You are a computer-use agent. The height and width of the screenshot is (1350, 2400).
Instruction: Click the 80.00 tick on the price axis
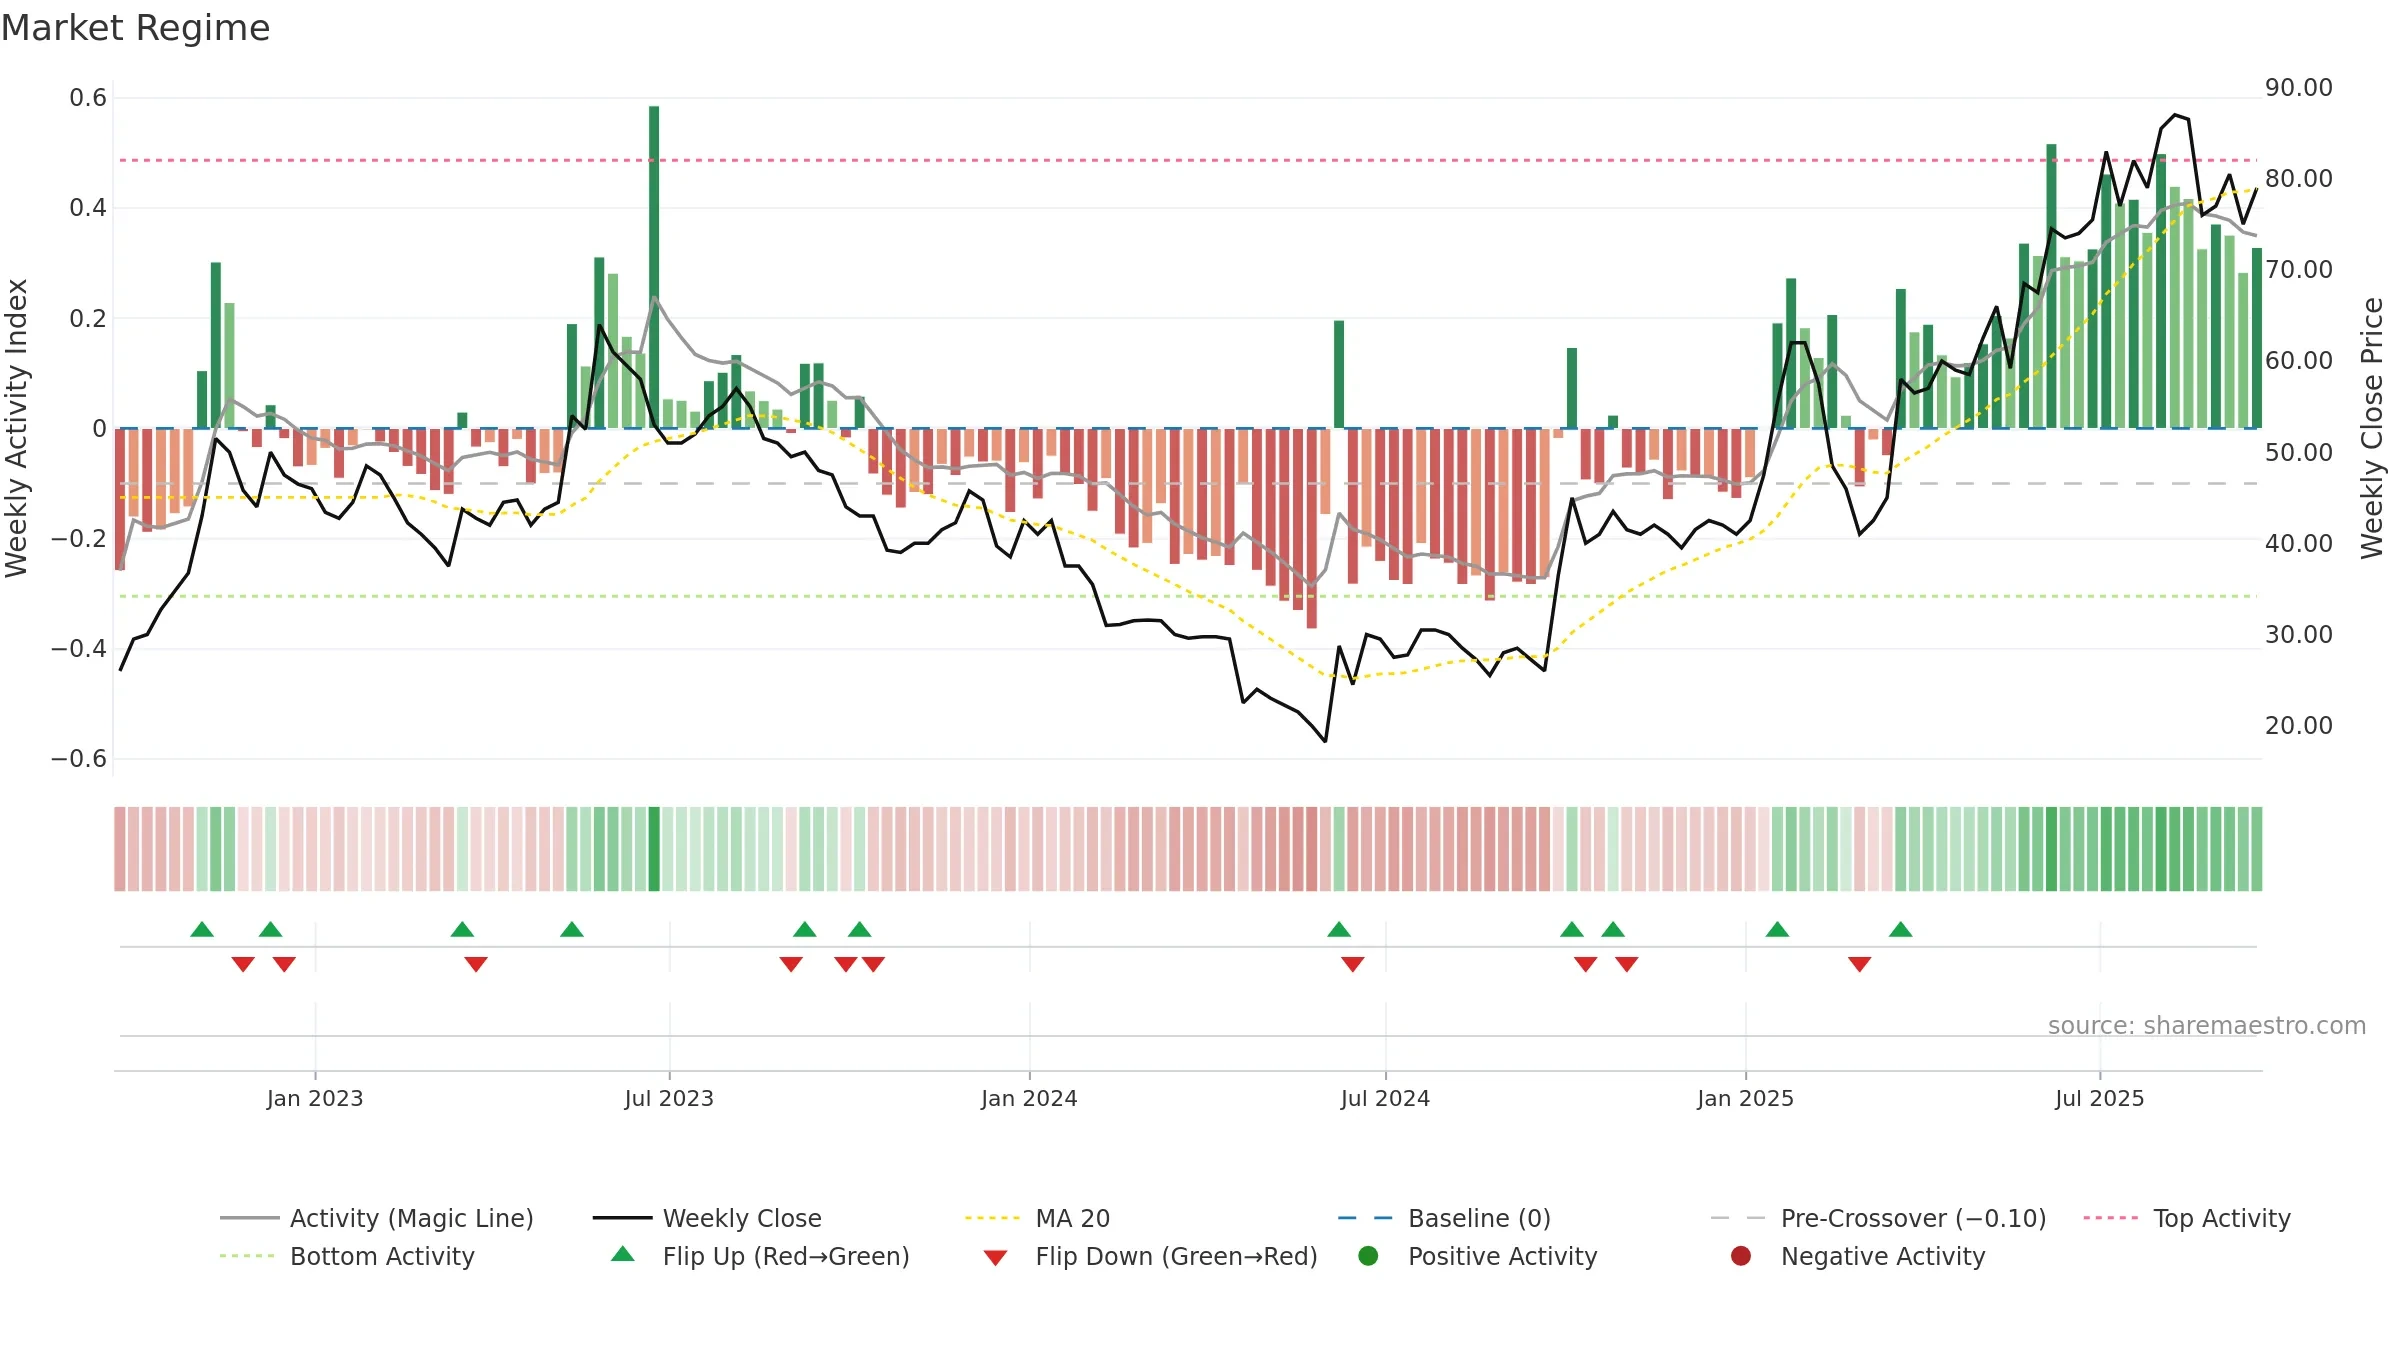tap(2299, 179)
